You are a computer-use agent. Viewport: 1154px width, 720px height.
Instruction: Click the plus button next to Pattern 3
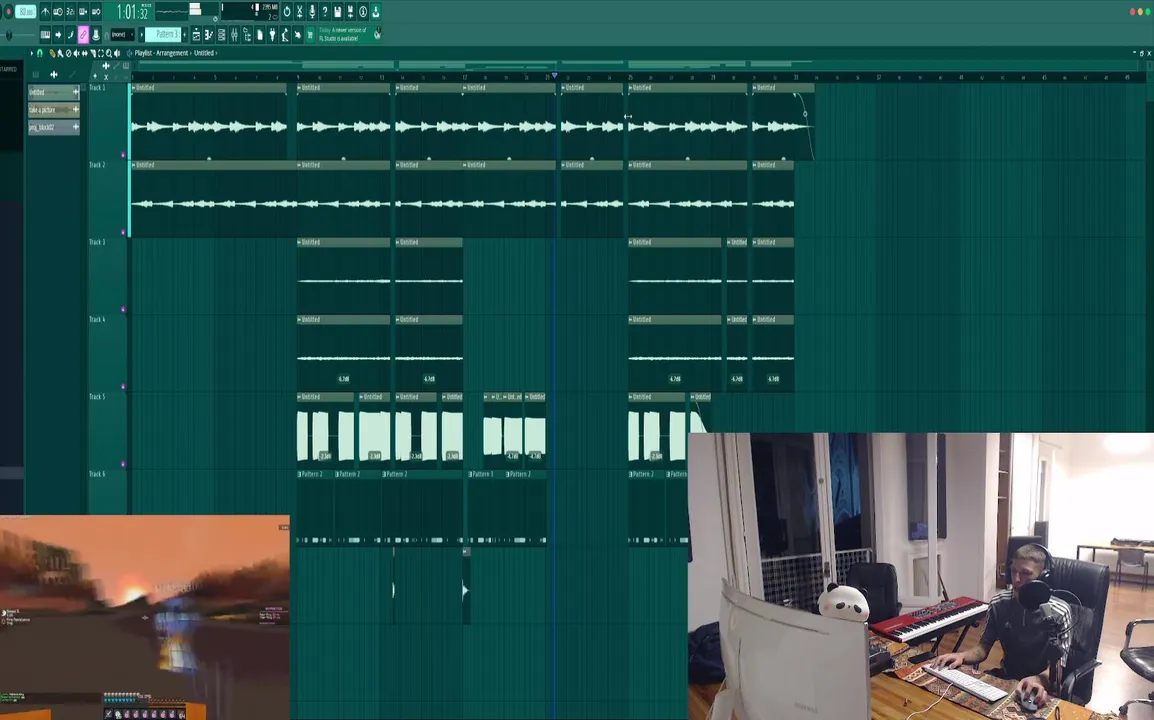pyautogui.click(x=185, y=35)
